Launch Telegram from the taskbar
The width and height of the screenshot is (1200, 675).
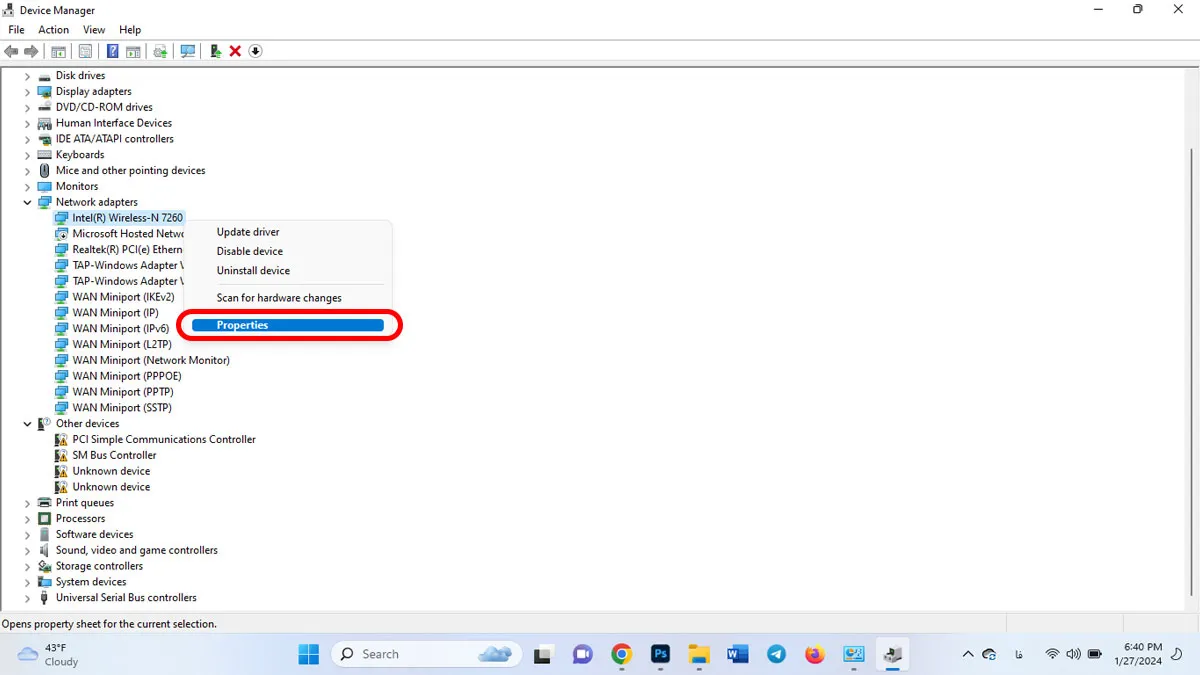776,654
